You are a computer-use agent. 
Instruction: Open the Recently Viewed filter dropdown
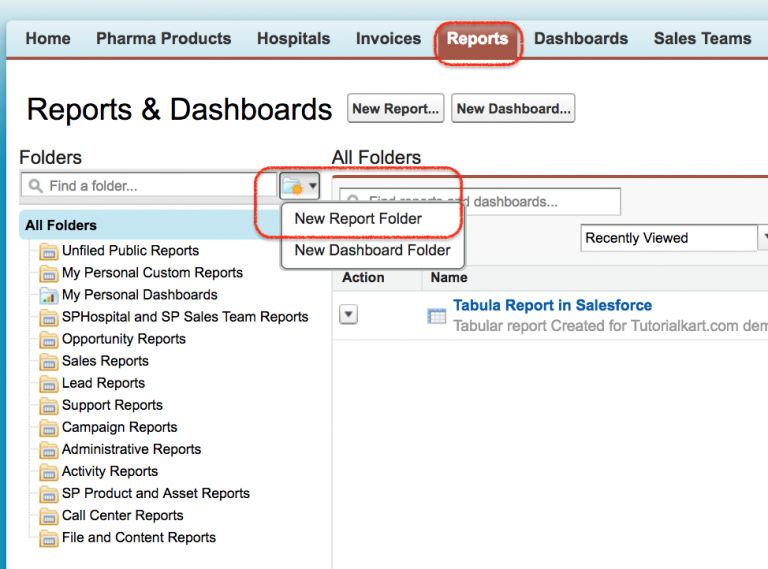pyautogui.click(x=674, y=238)
